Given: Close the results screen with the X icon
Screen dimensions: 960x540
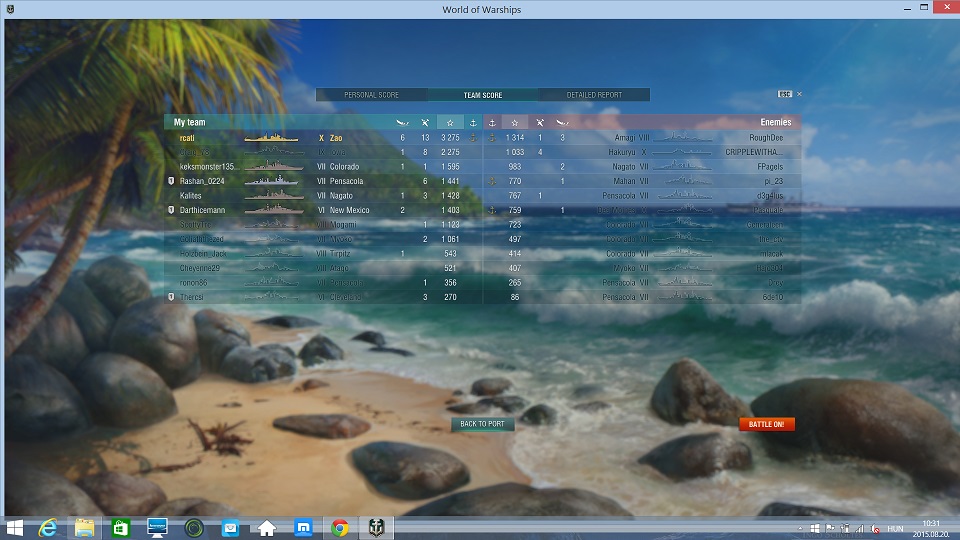Looking at the screenshot, I should point(799,94).
